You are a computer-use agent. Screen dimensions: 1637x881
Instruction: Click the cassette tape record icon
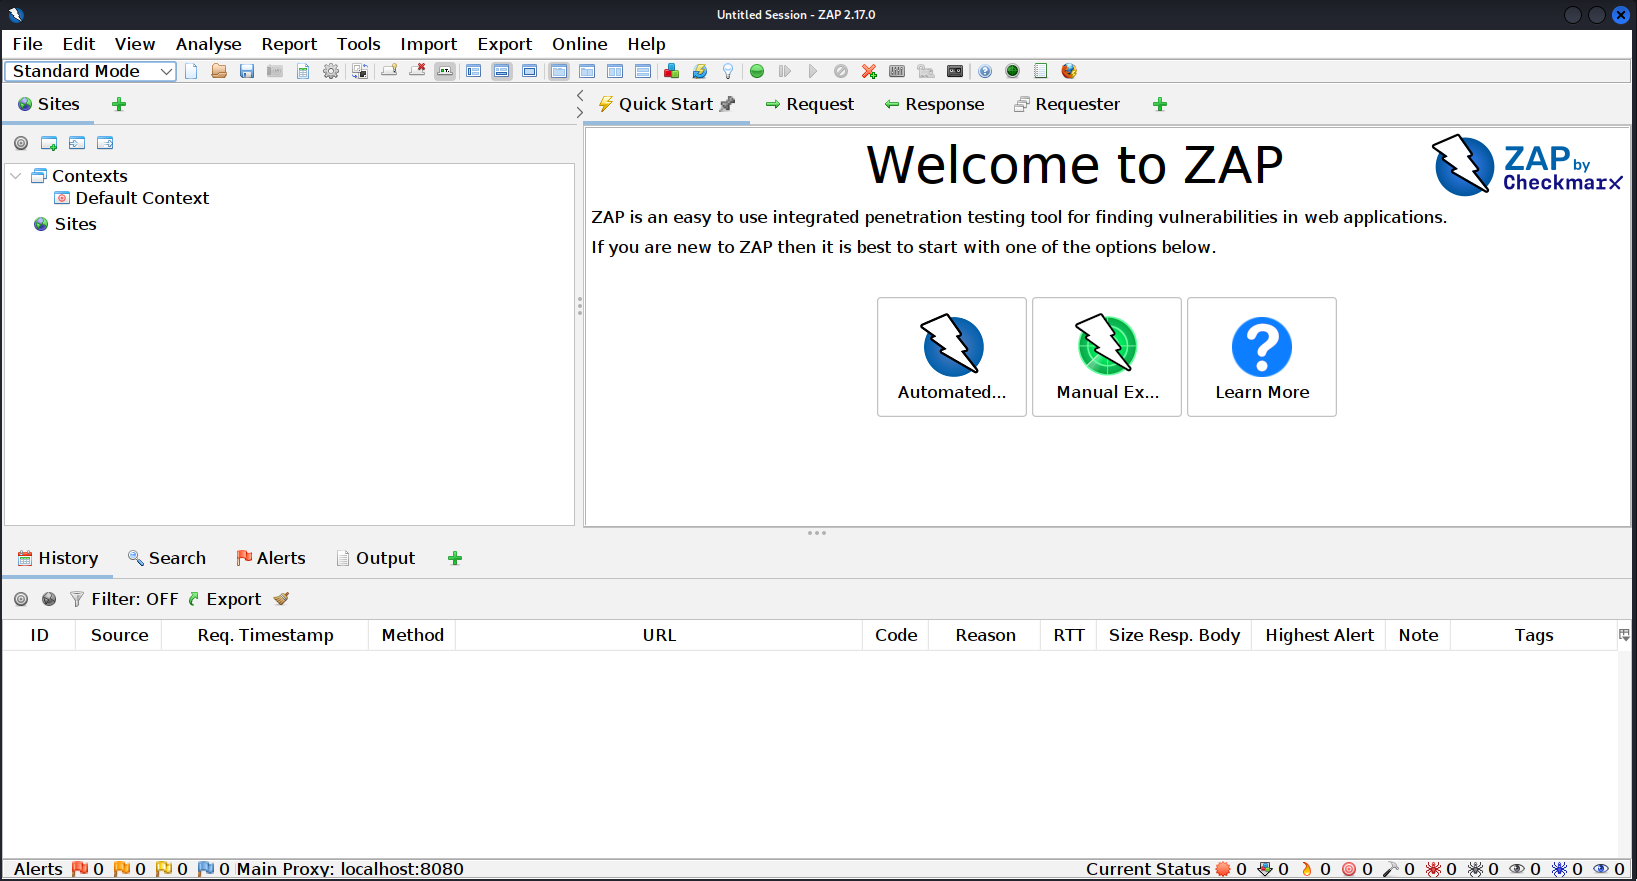(x=955, y=71)
